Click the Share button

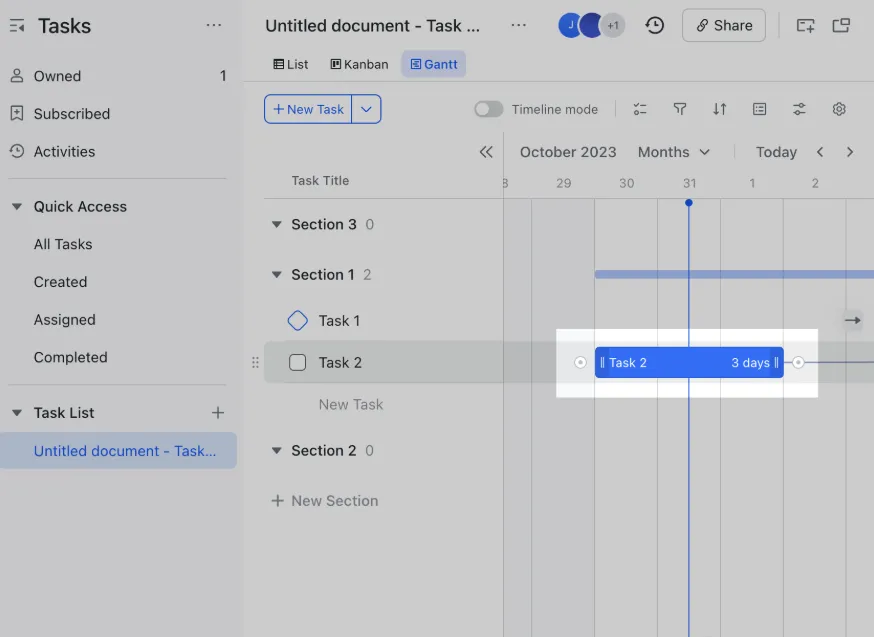(x=724, y=26)
